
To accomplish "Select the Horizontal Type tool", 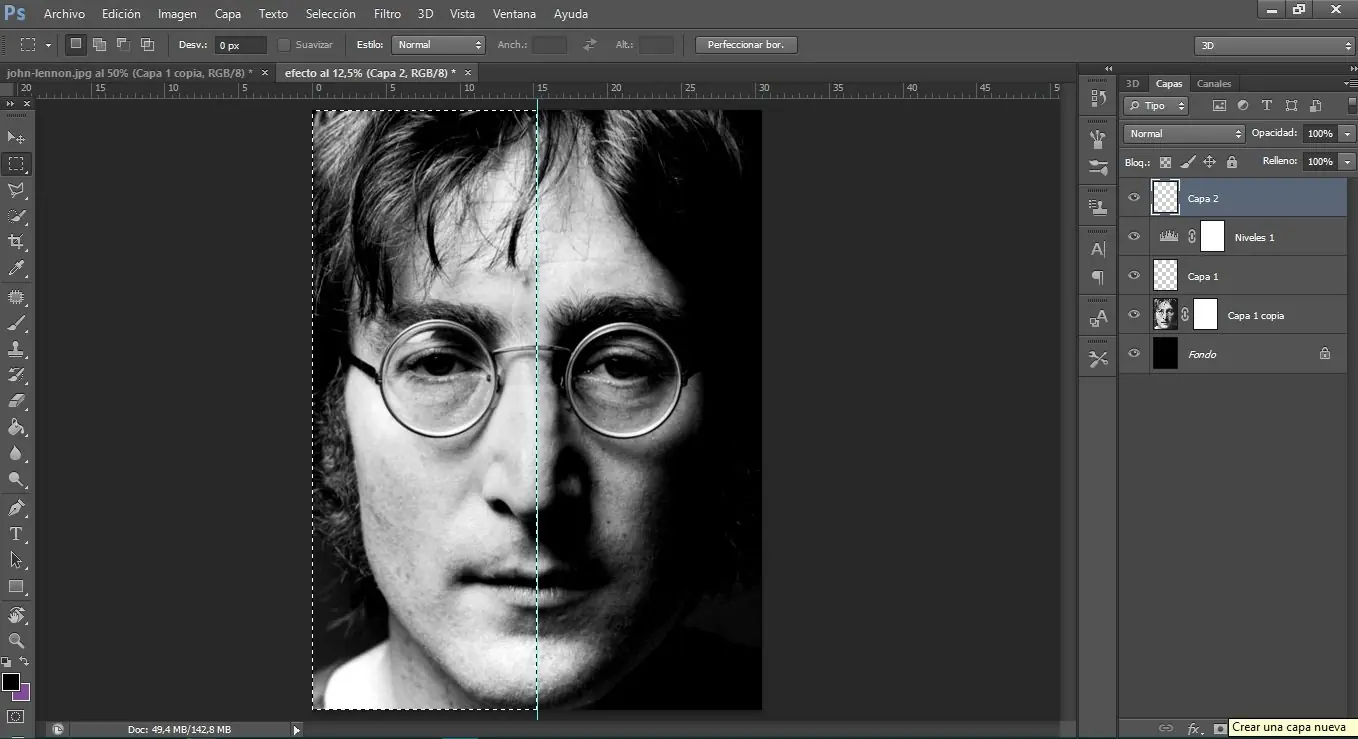I will click(x=16, y=533).
